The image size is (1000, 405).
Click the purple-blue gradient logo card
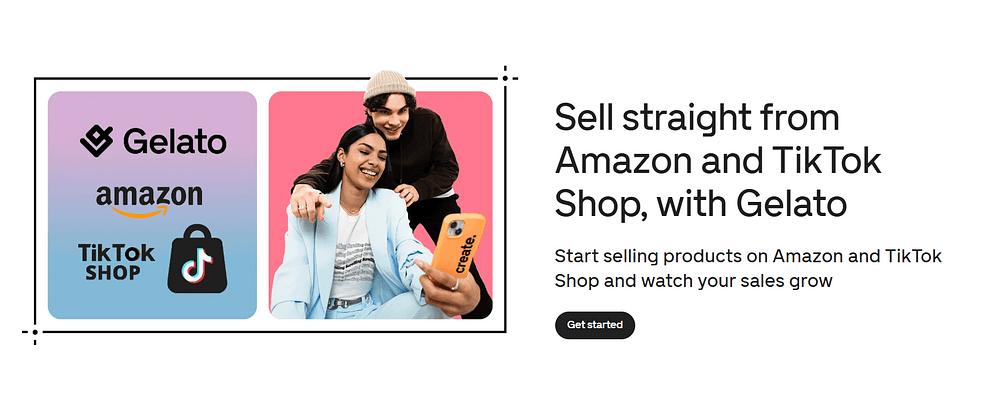[x=152, y=205]
